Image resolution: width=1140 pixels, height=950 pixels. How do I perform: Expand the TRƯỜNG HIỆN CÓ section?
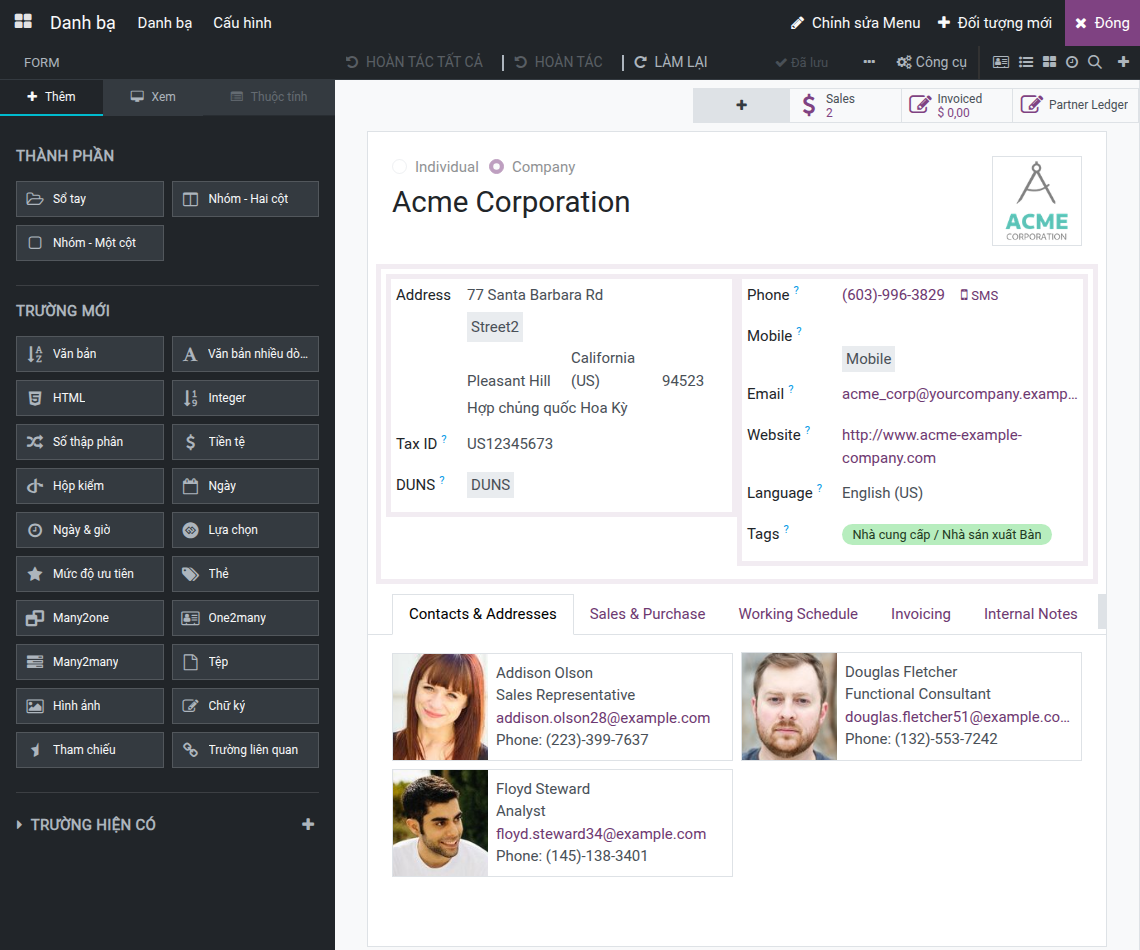(x=86, y=824)
